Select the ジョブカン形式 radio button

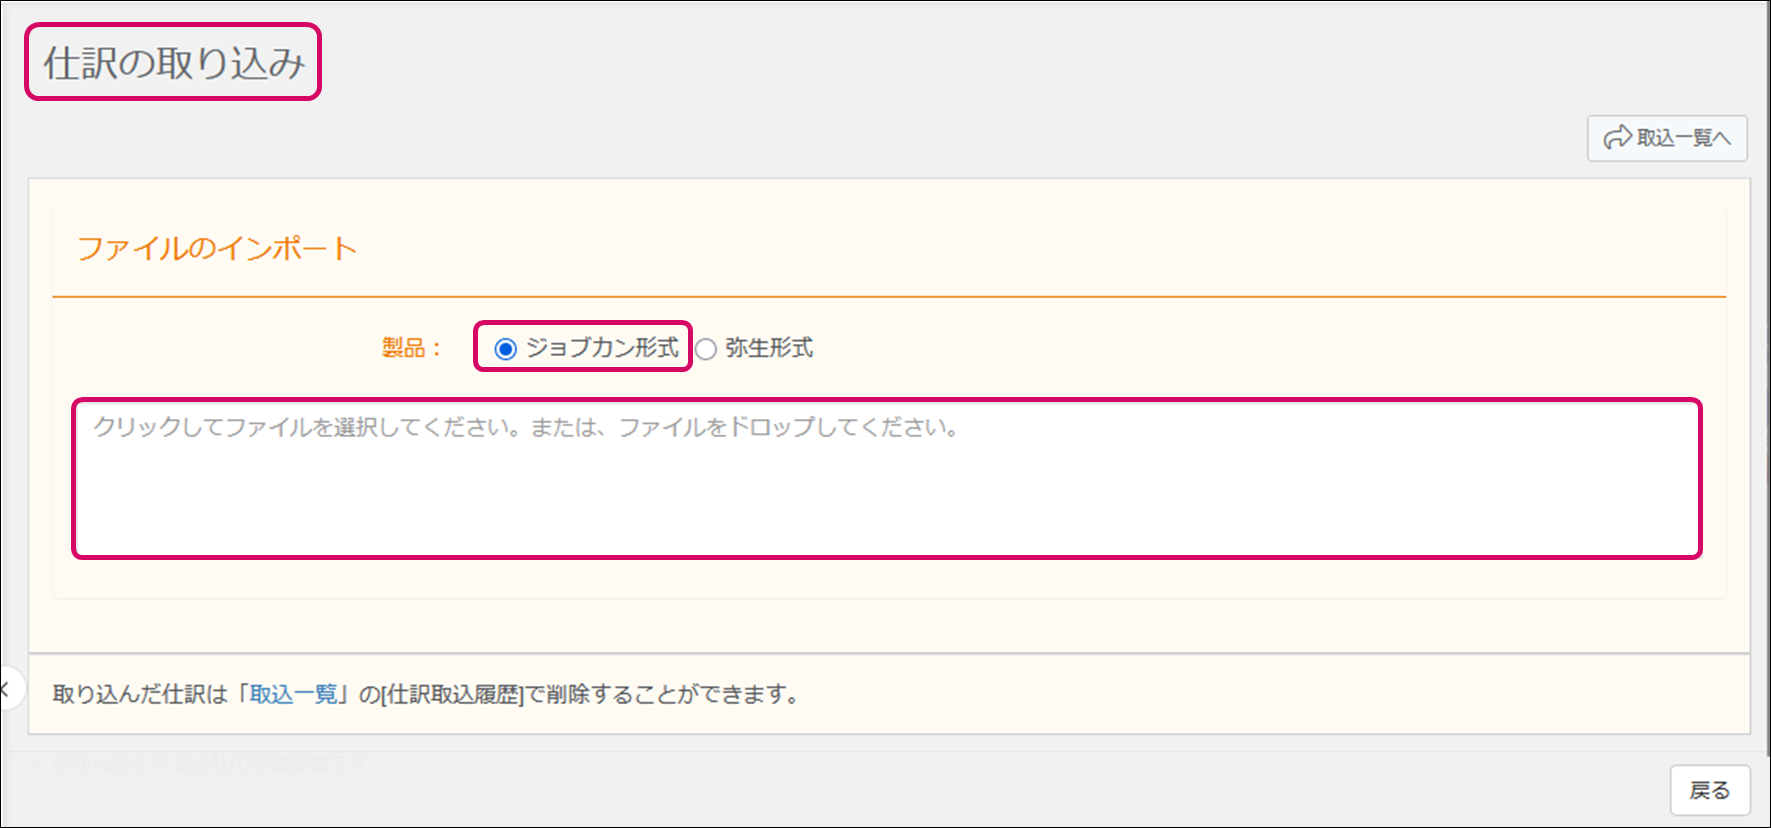(x=506, y=349)
